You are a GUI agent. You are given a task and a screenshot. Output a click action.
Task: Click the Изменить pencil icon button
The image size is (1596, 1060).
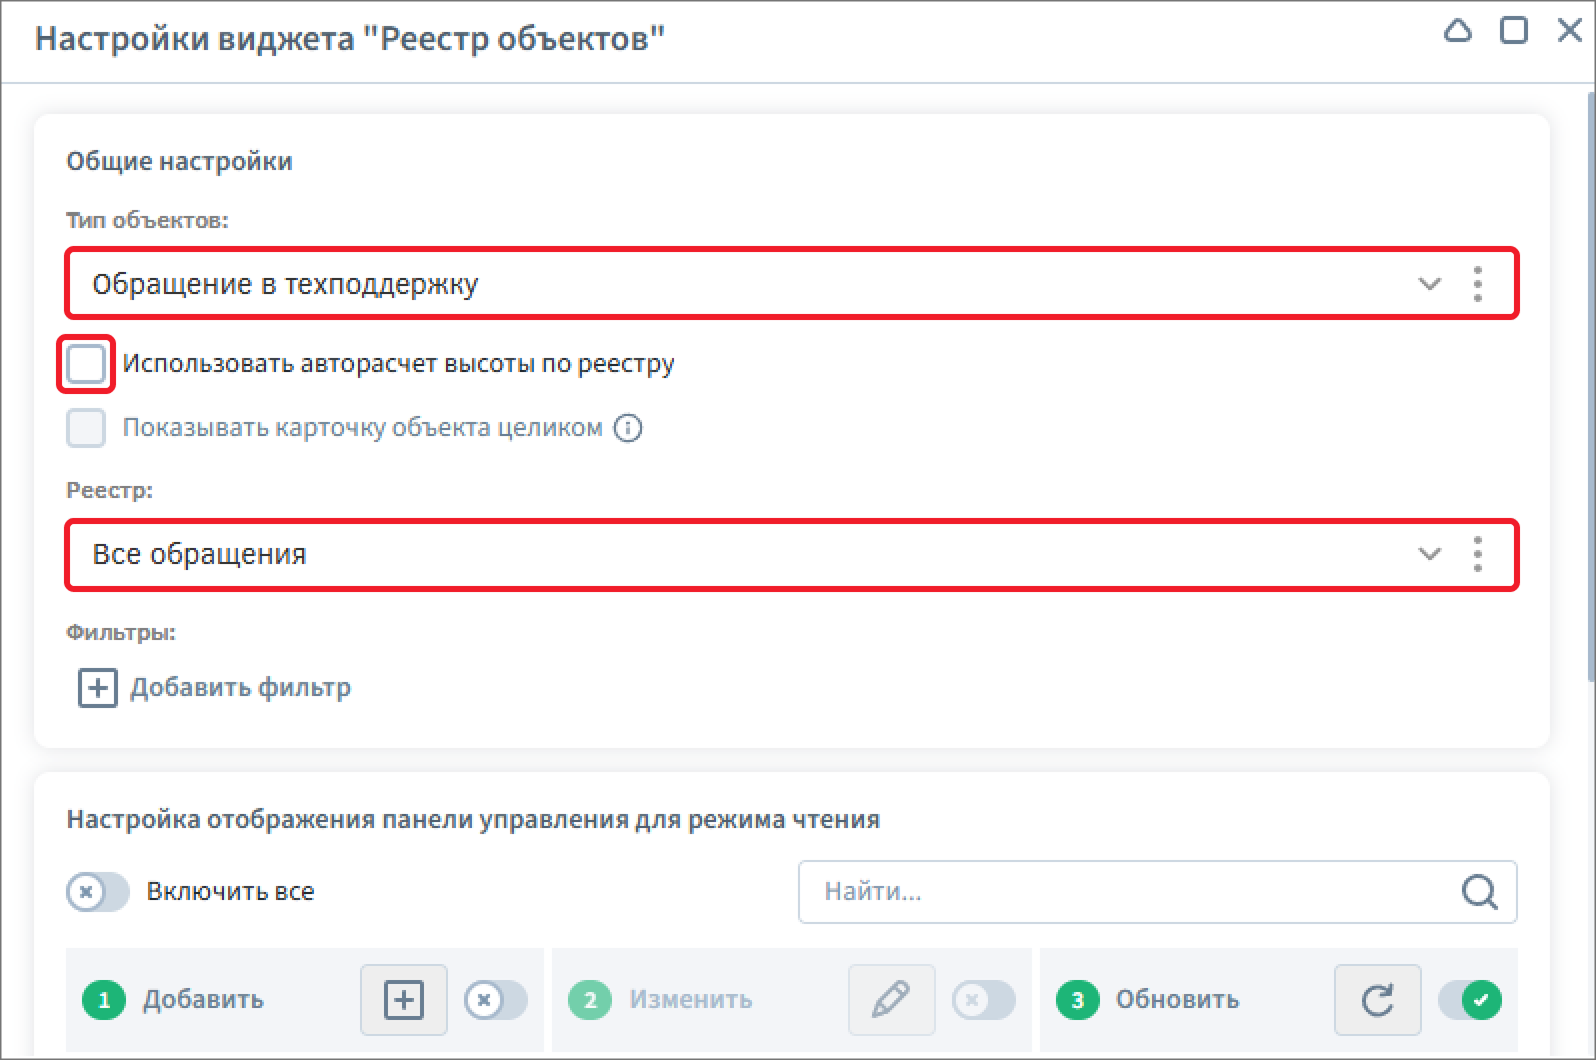point(891,999)
